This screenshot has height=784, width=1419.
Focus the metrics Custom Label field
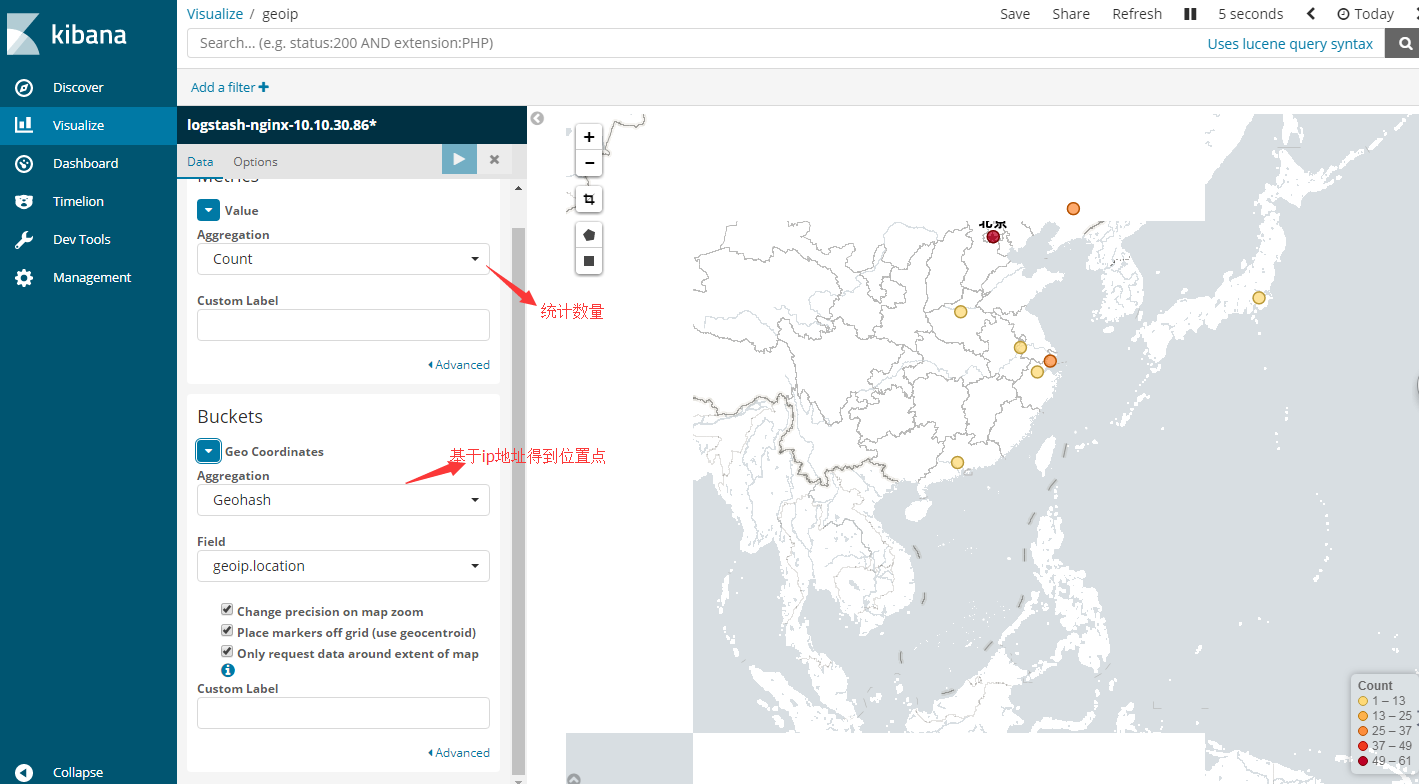(x=343, y=325)
